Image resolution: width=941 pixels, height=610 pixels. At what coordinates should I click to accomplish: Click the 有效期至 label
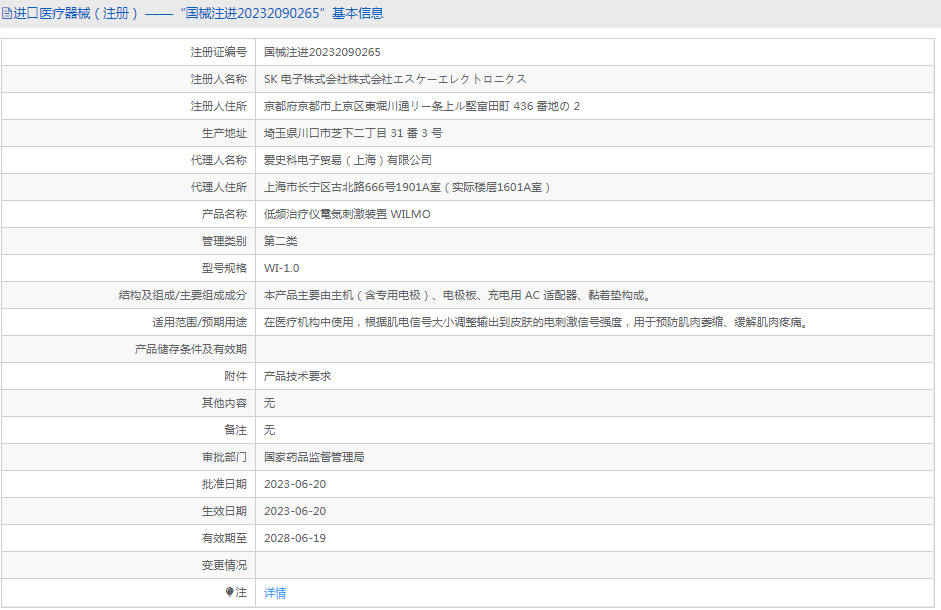224,539
